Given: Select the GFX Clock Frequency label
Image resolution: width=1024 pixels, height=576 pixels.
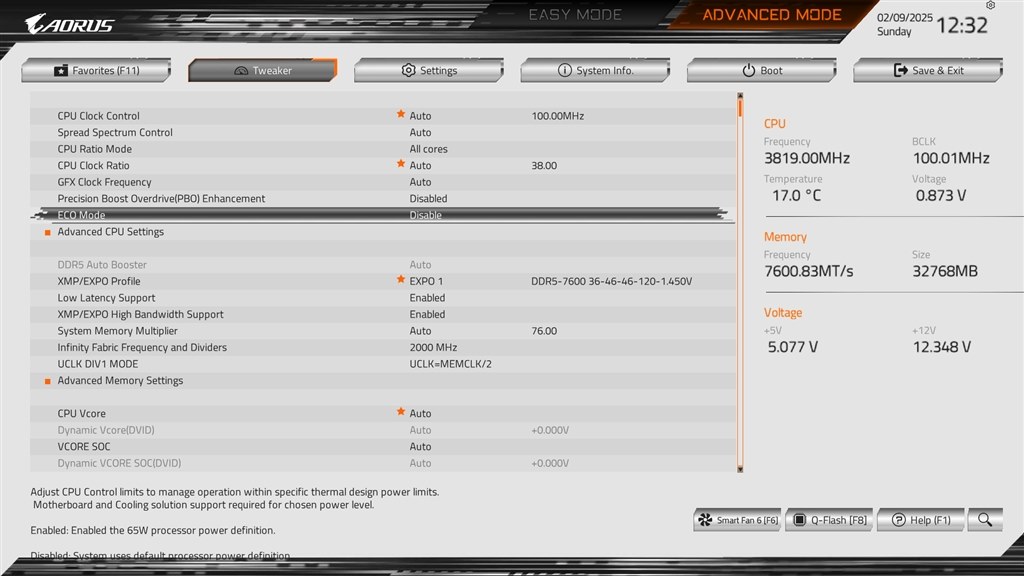Looking at the screenshot, I should pos(104,182).
